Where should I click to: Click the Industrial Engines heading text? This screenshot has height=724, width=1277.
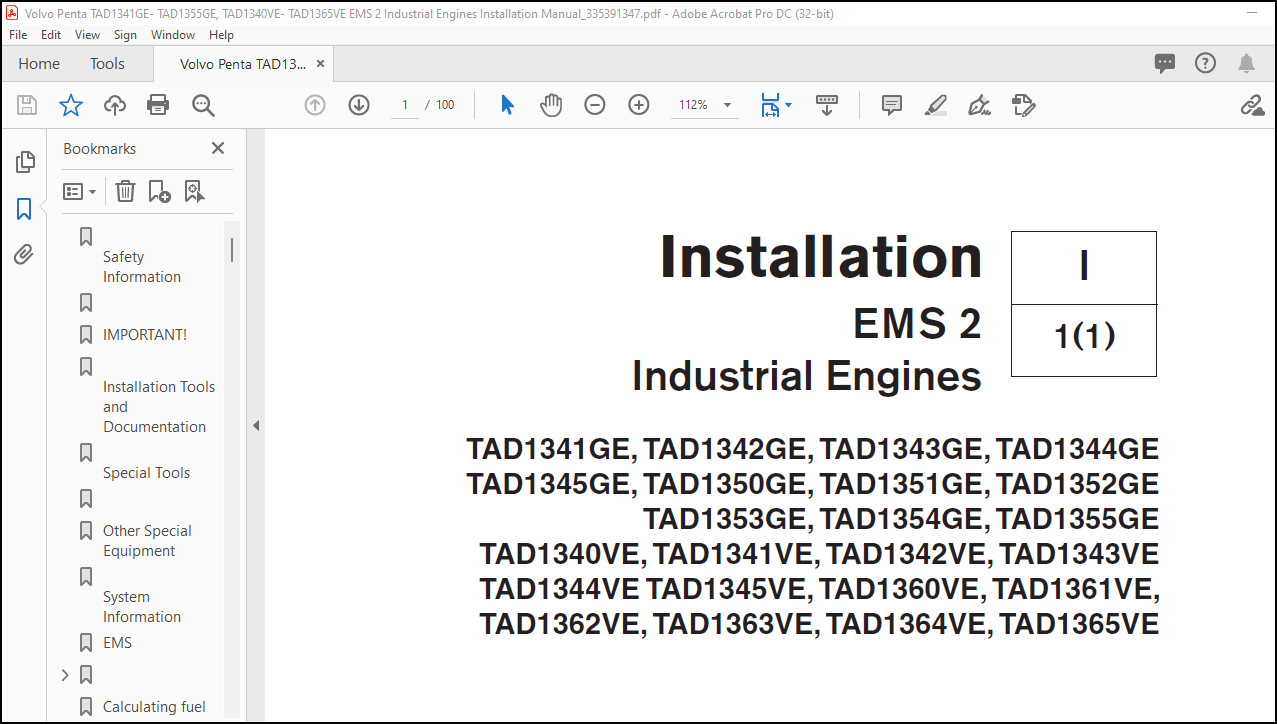(807, 376)
